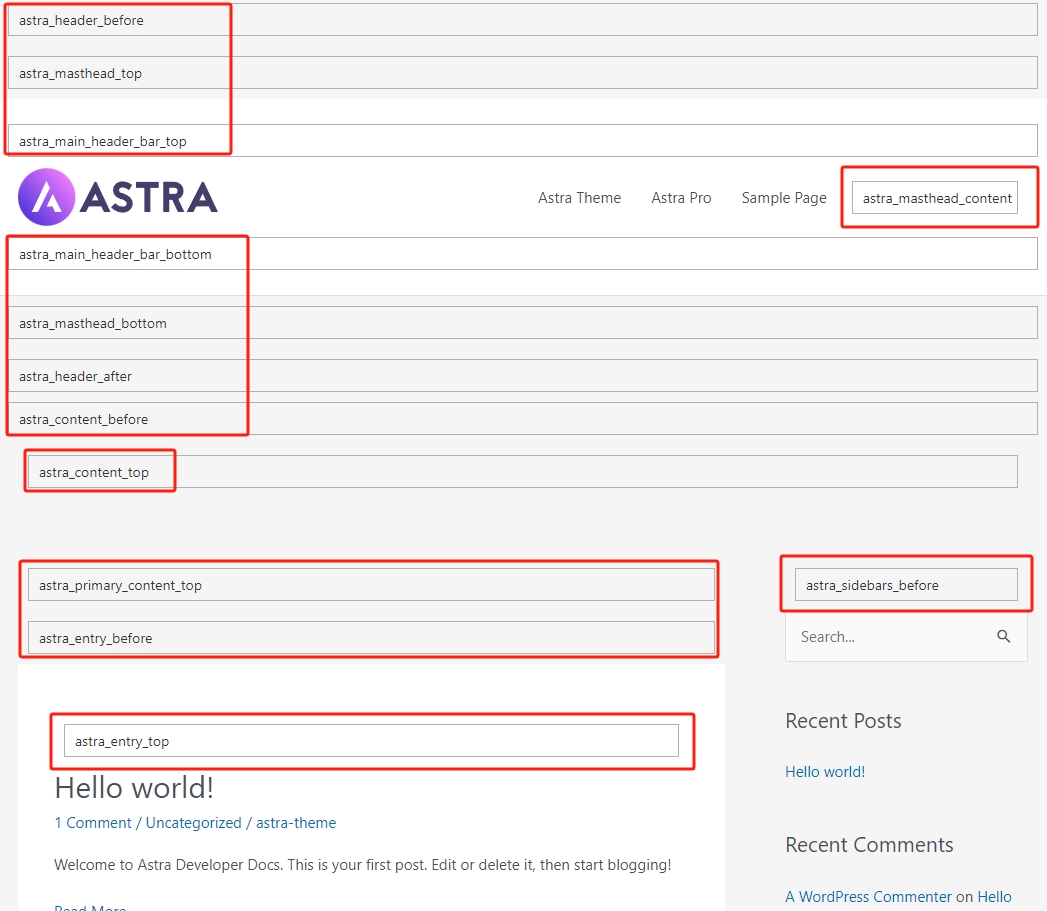This screenshot has height=911, width=1047.
Task: Click the Welcome to Astra Developer Docs paragraph
Action: click(x=363, y=865)
